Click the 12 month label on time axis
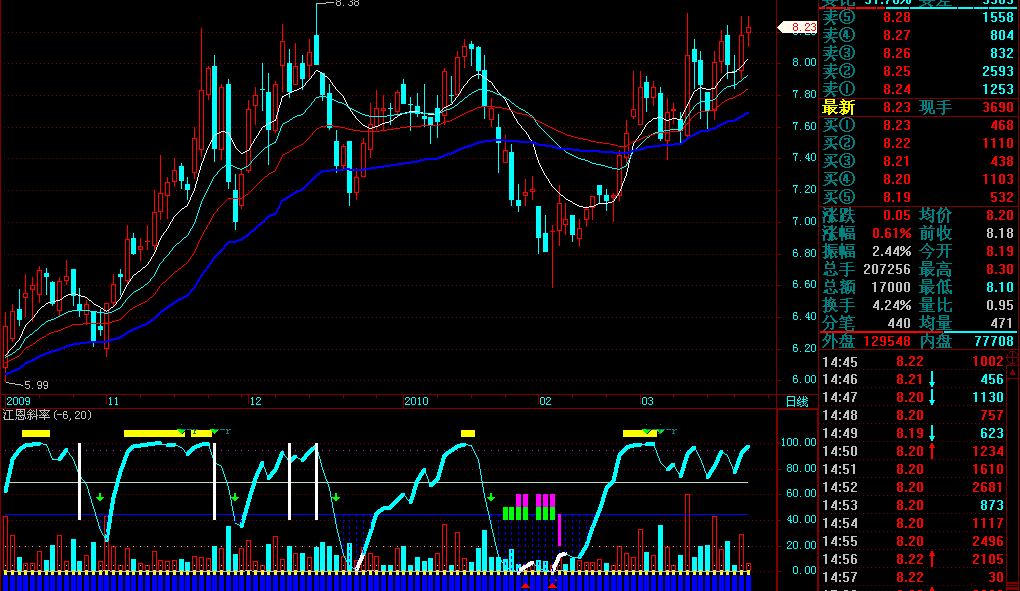Viewport: 1020px width, 591px height. point(256,401)
